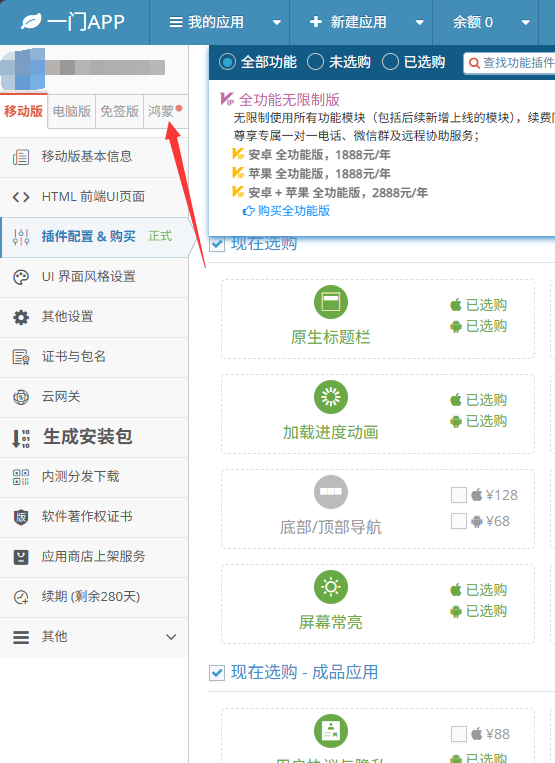The image size is (555, 763).
Task: Check the Apple ¥128 box for 底部/顶部导航
Action: coord(459,495)
